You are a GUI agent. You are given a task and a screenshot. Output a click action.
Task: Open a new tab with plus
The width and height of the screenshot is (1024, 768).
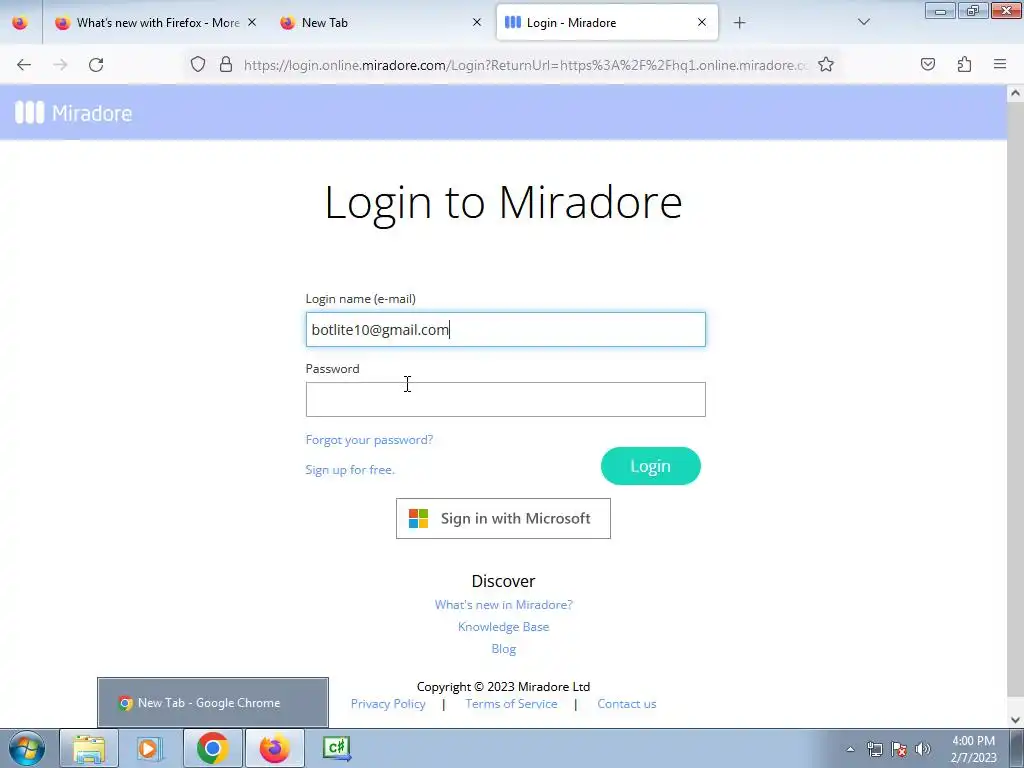[x=739, y=23]
